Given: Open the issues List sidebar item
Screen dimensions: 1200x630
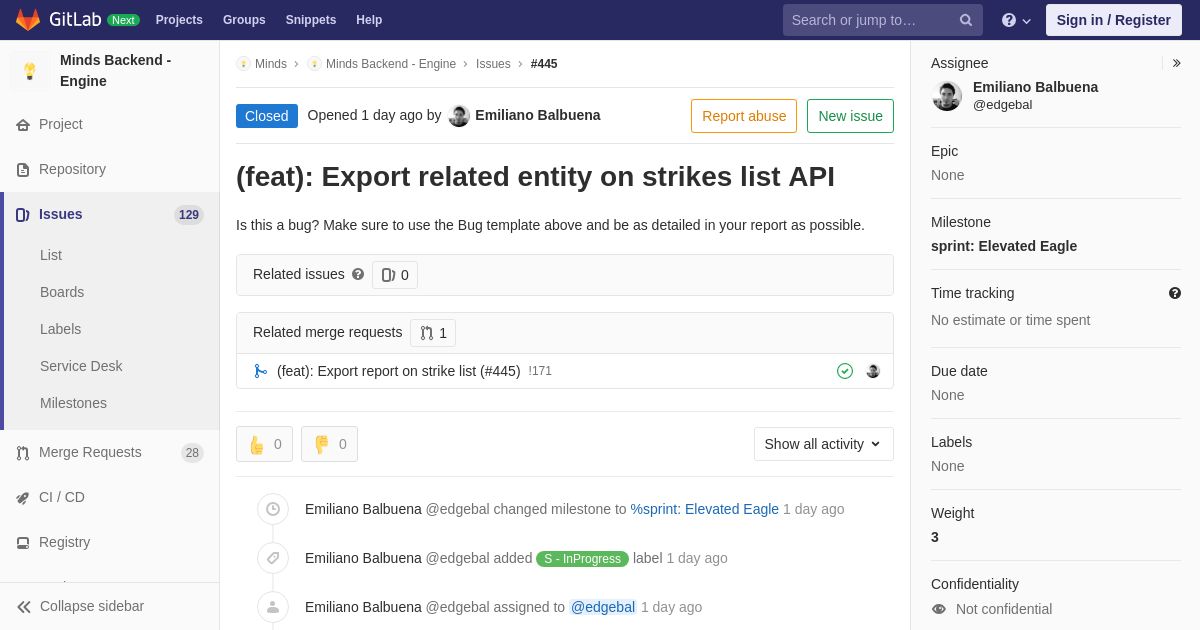Looking at the screenshot, I should (51, 255).
